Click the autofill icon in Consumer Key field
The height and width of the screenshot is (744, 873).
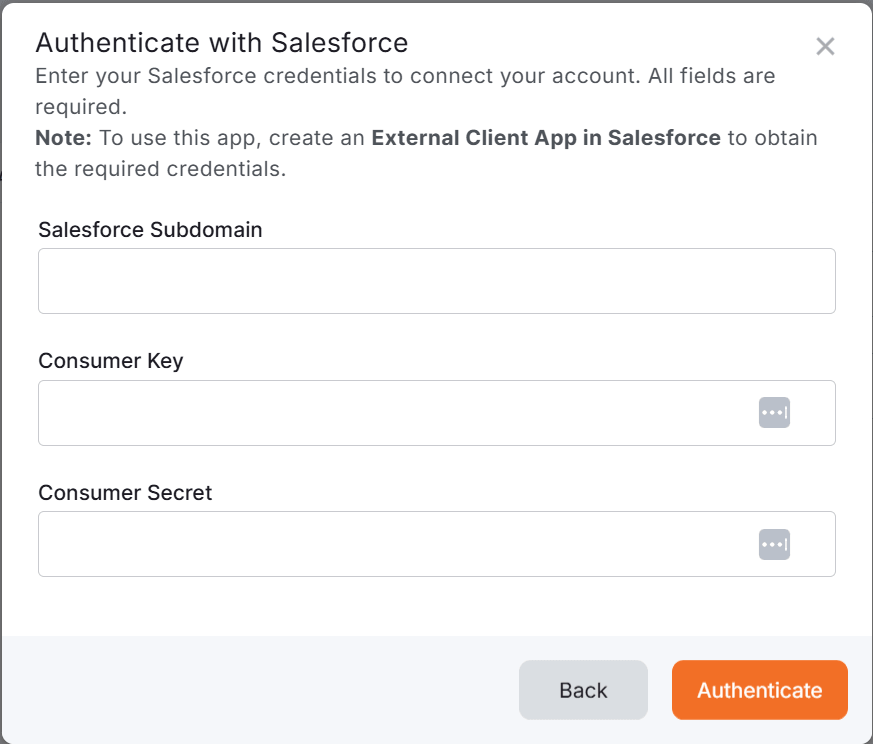774,412
